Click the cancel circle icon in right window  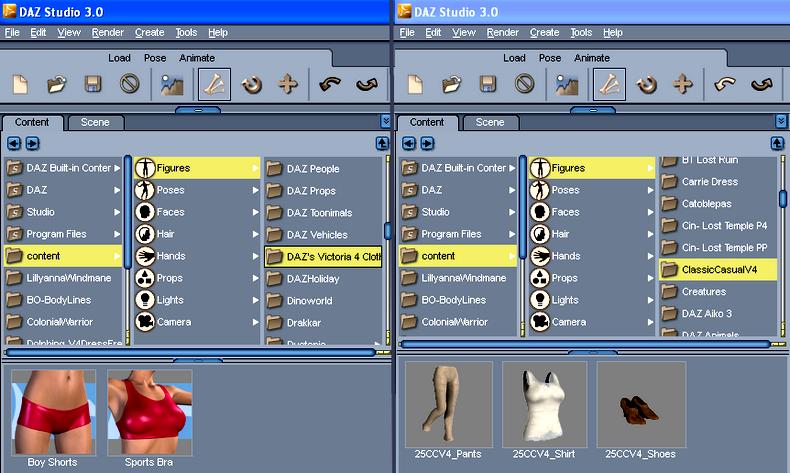pyautogui.click(x=524, y=84)
